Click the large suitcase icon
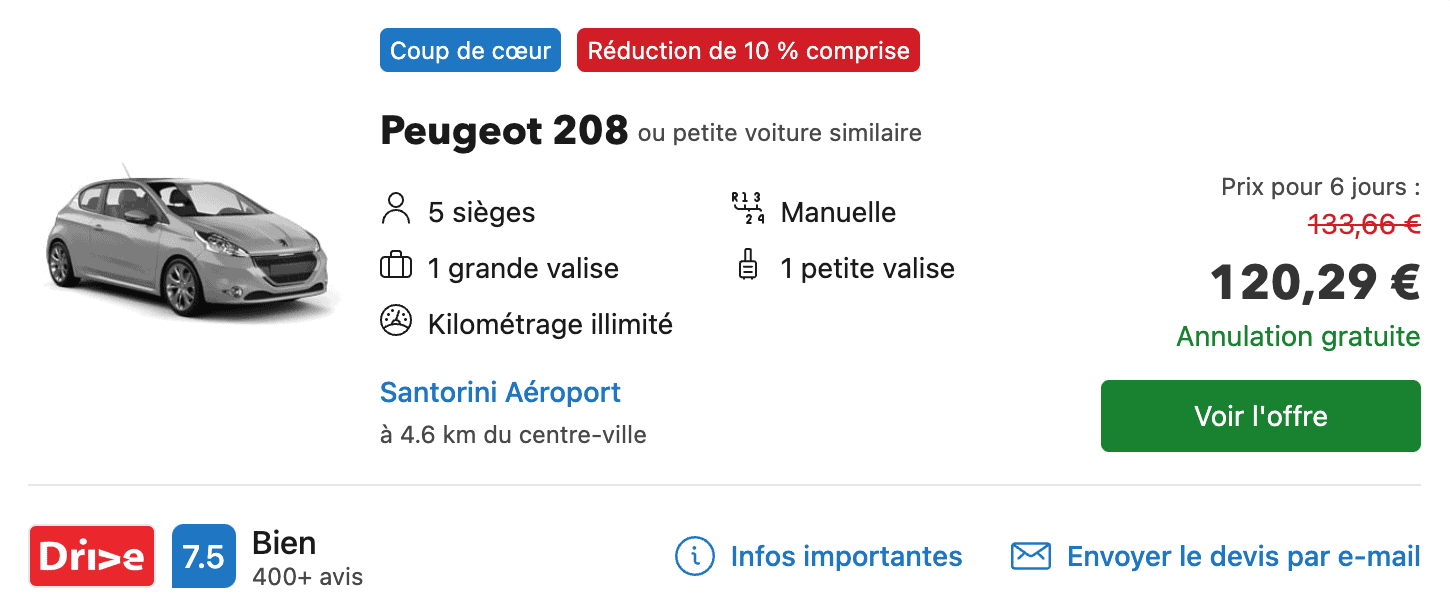 coord(397,267)
